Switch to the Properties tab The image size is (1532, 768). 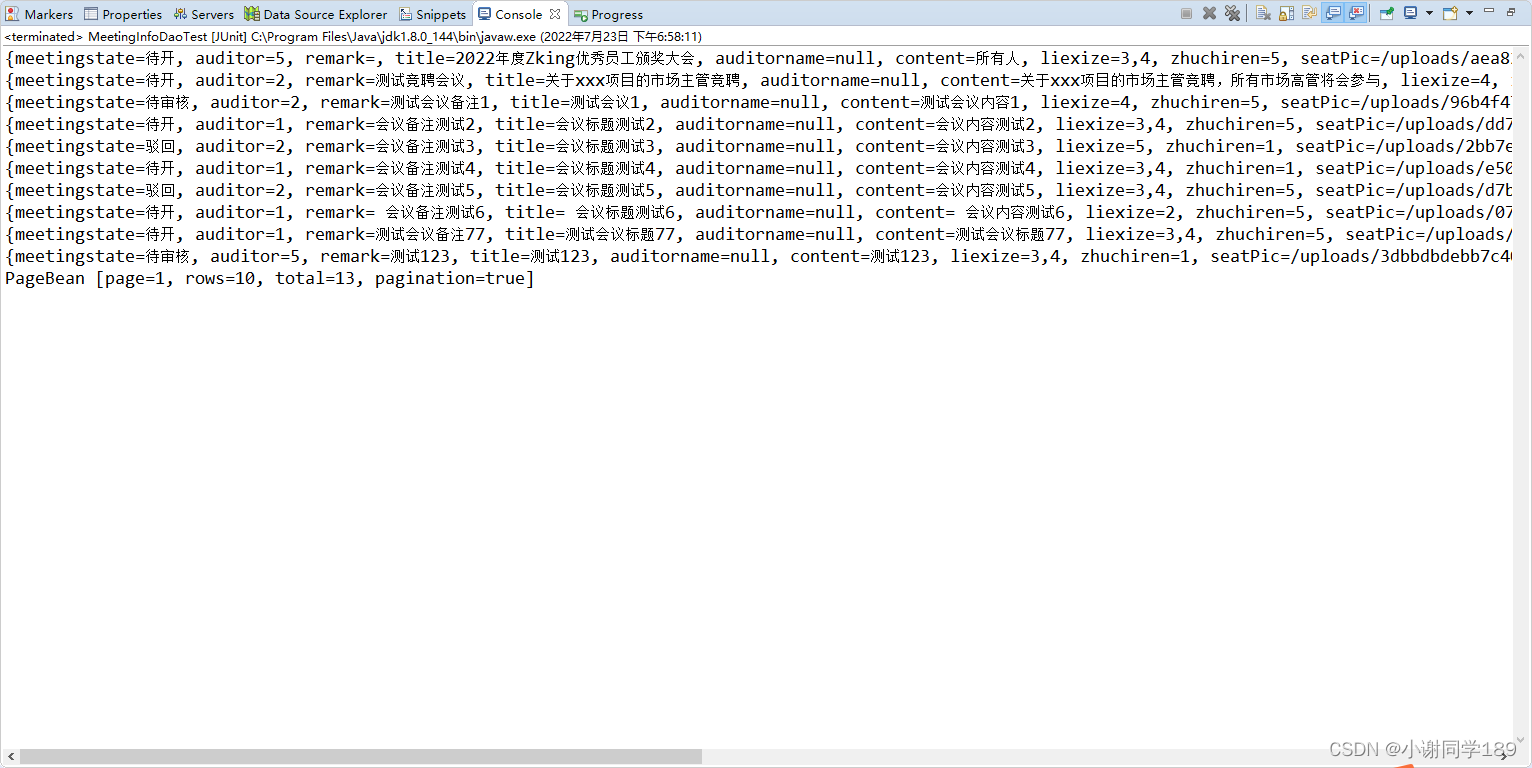pyautogui.click(x=123, y=14)
